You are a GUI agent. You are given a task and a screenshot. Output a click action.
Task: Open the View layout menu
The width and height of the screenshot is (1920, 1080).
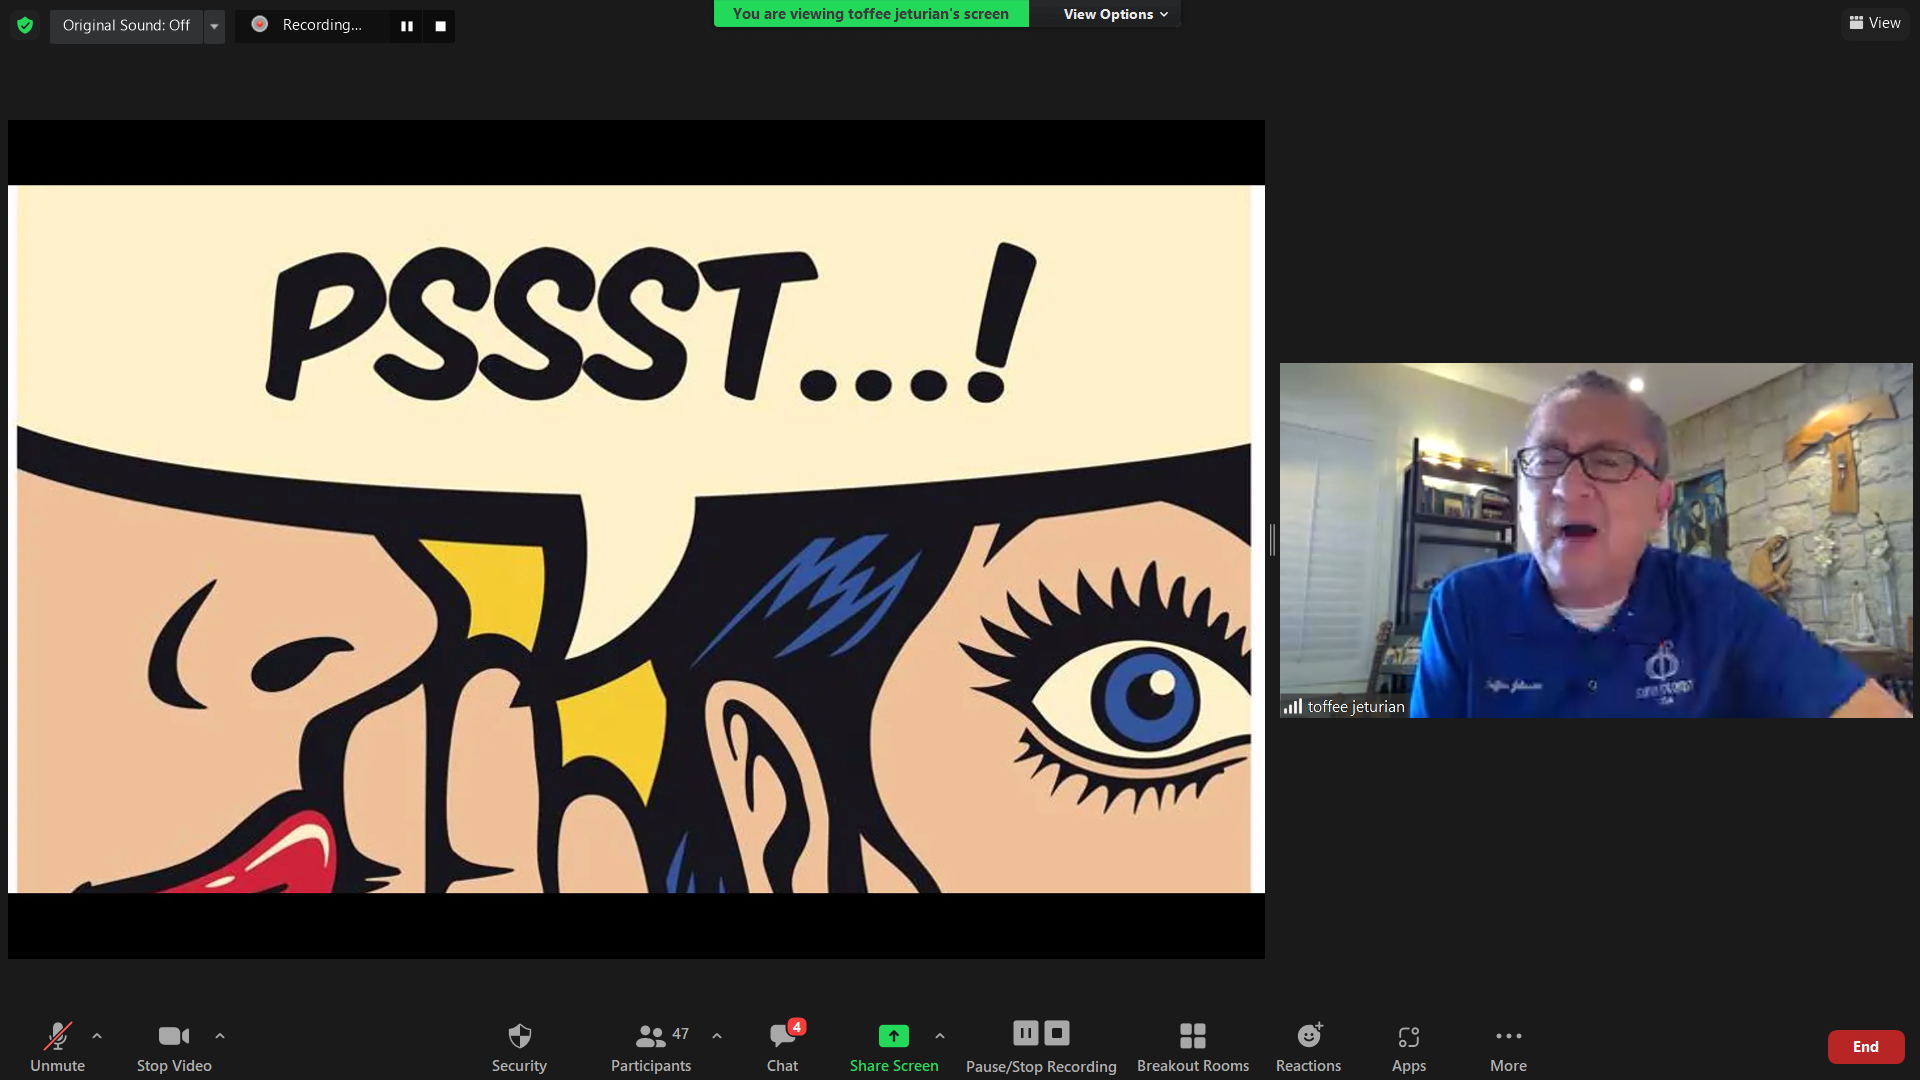pos(1875,23)
